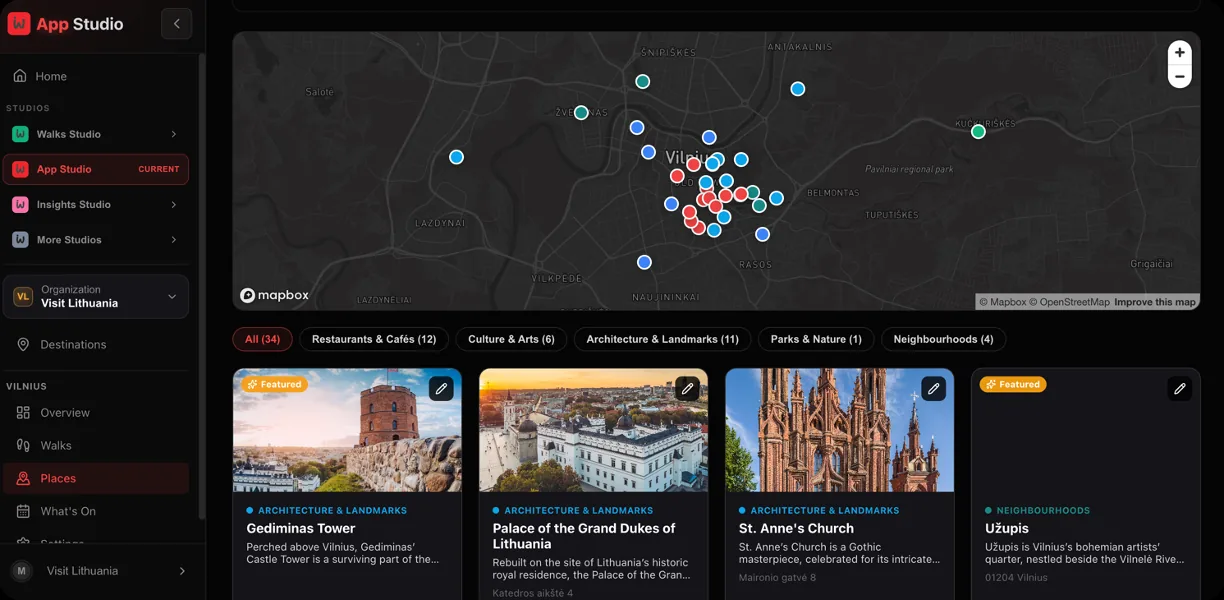
Task: Go to Walks page
Action: click(x=96, y=445)
